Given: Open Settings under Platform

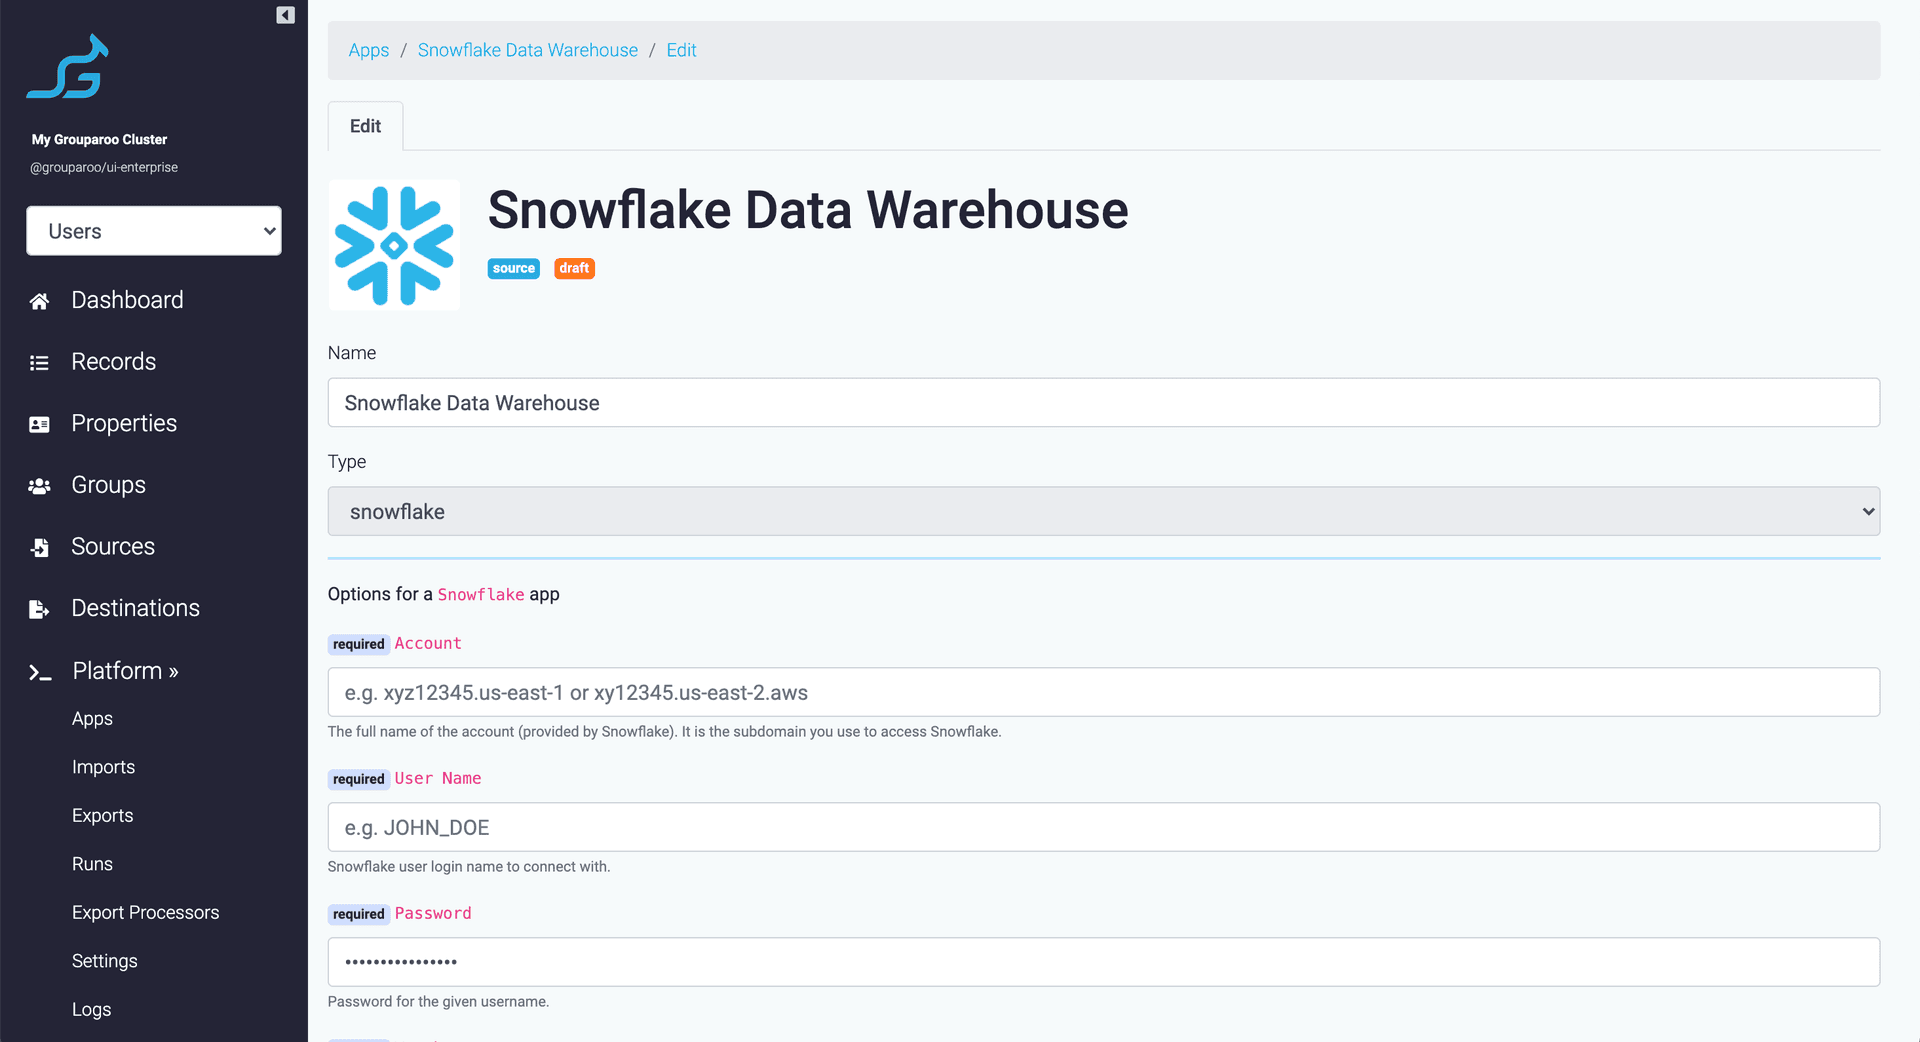Looking at the screenshot, I should 104,961.
